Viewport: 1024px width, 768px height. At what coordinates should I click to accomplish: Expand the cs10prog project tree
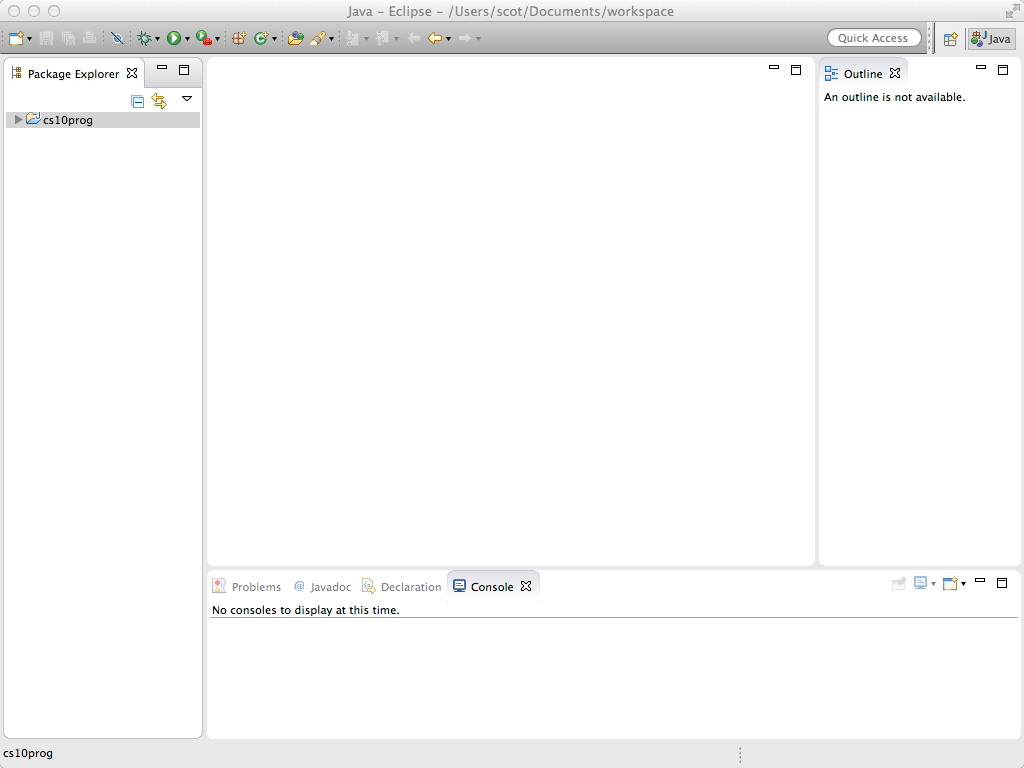click(18, 120)
